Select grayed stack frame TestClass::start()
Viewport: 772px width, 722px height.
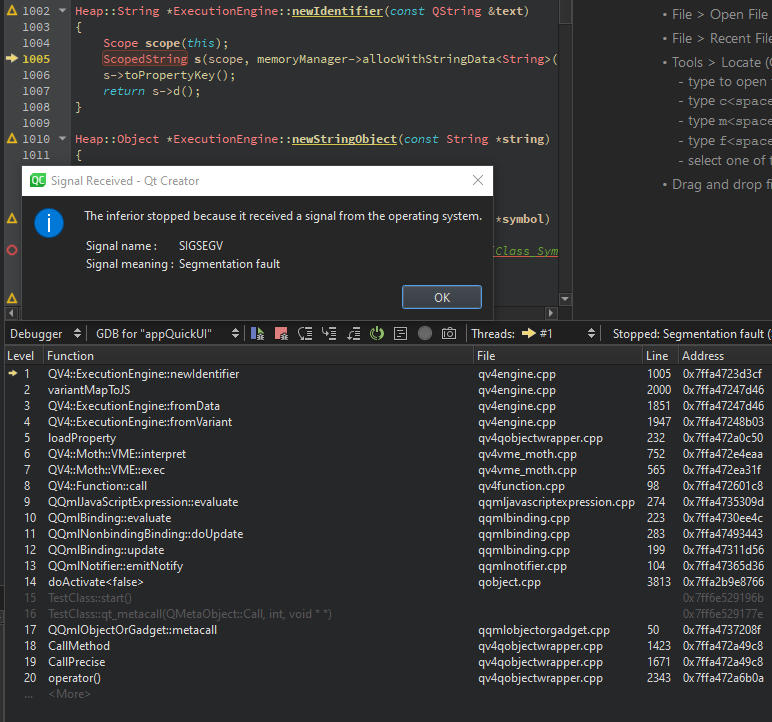coord(389,598)
